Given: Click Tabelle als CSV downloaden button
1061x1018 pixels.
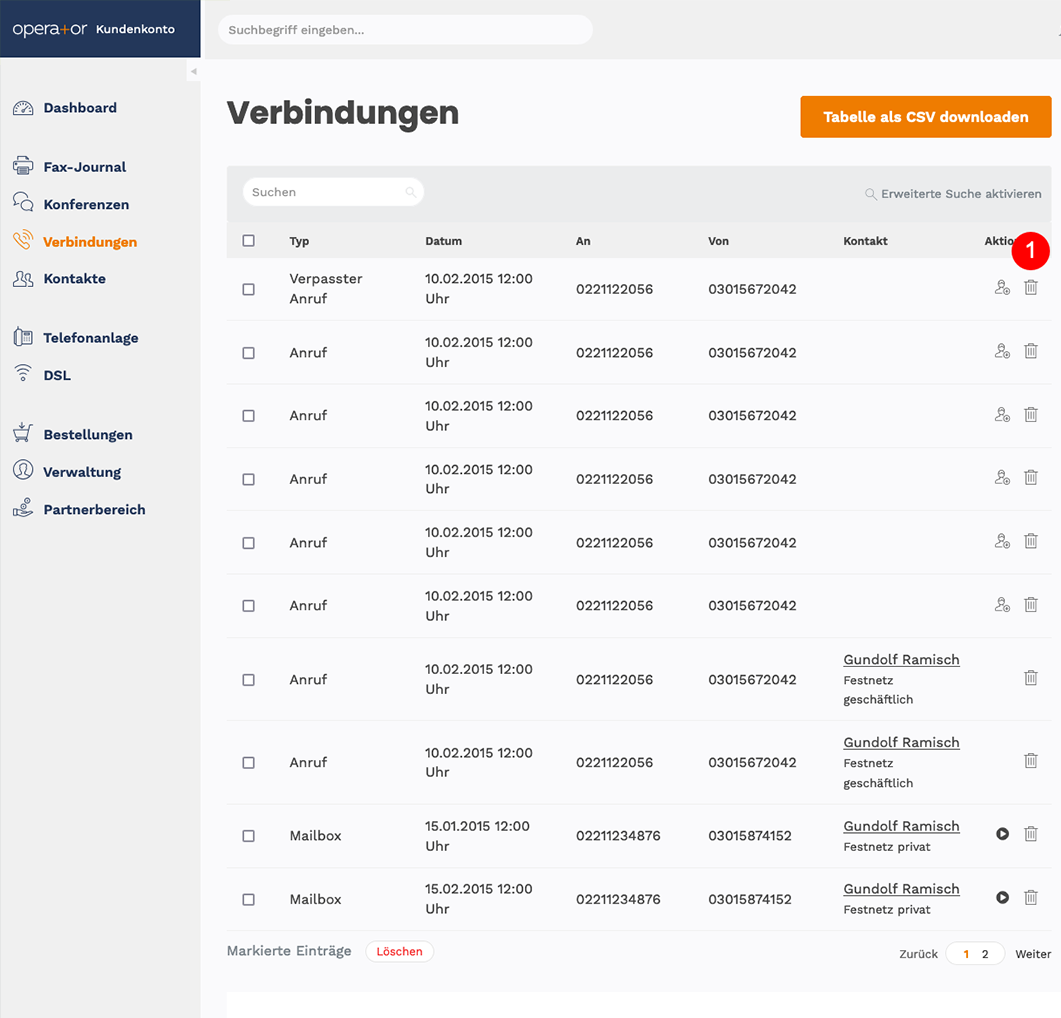Looking at the screenshot, I should click(x=926, y=117).
